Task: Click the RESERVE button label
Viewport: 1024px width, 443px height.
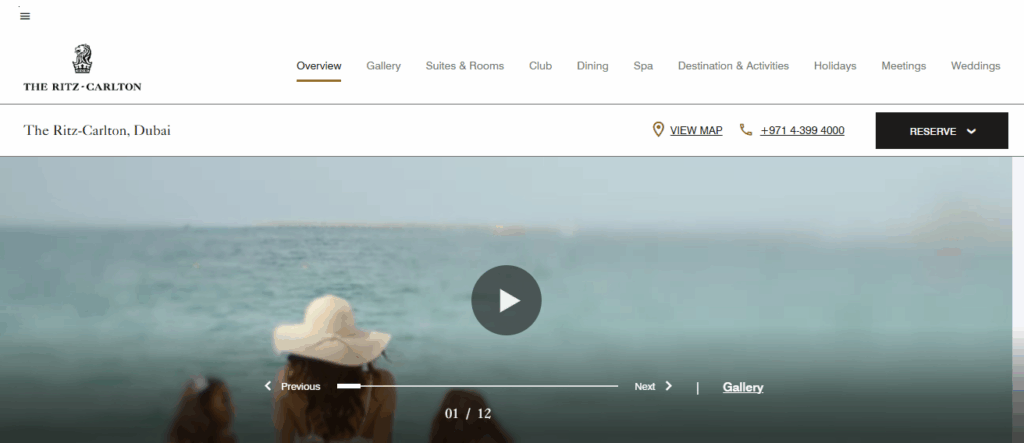Action: (933, 131)
